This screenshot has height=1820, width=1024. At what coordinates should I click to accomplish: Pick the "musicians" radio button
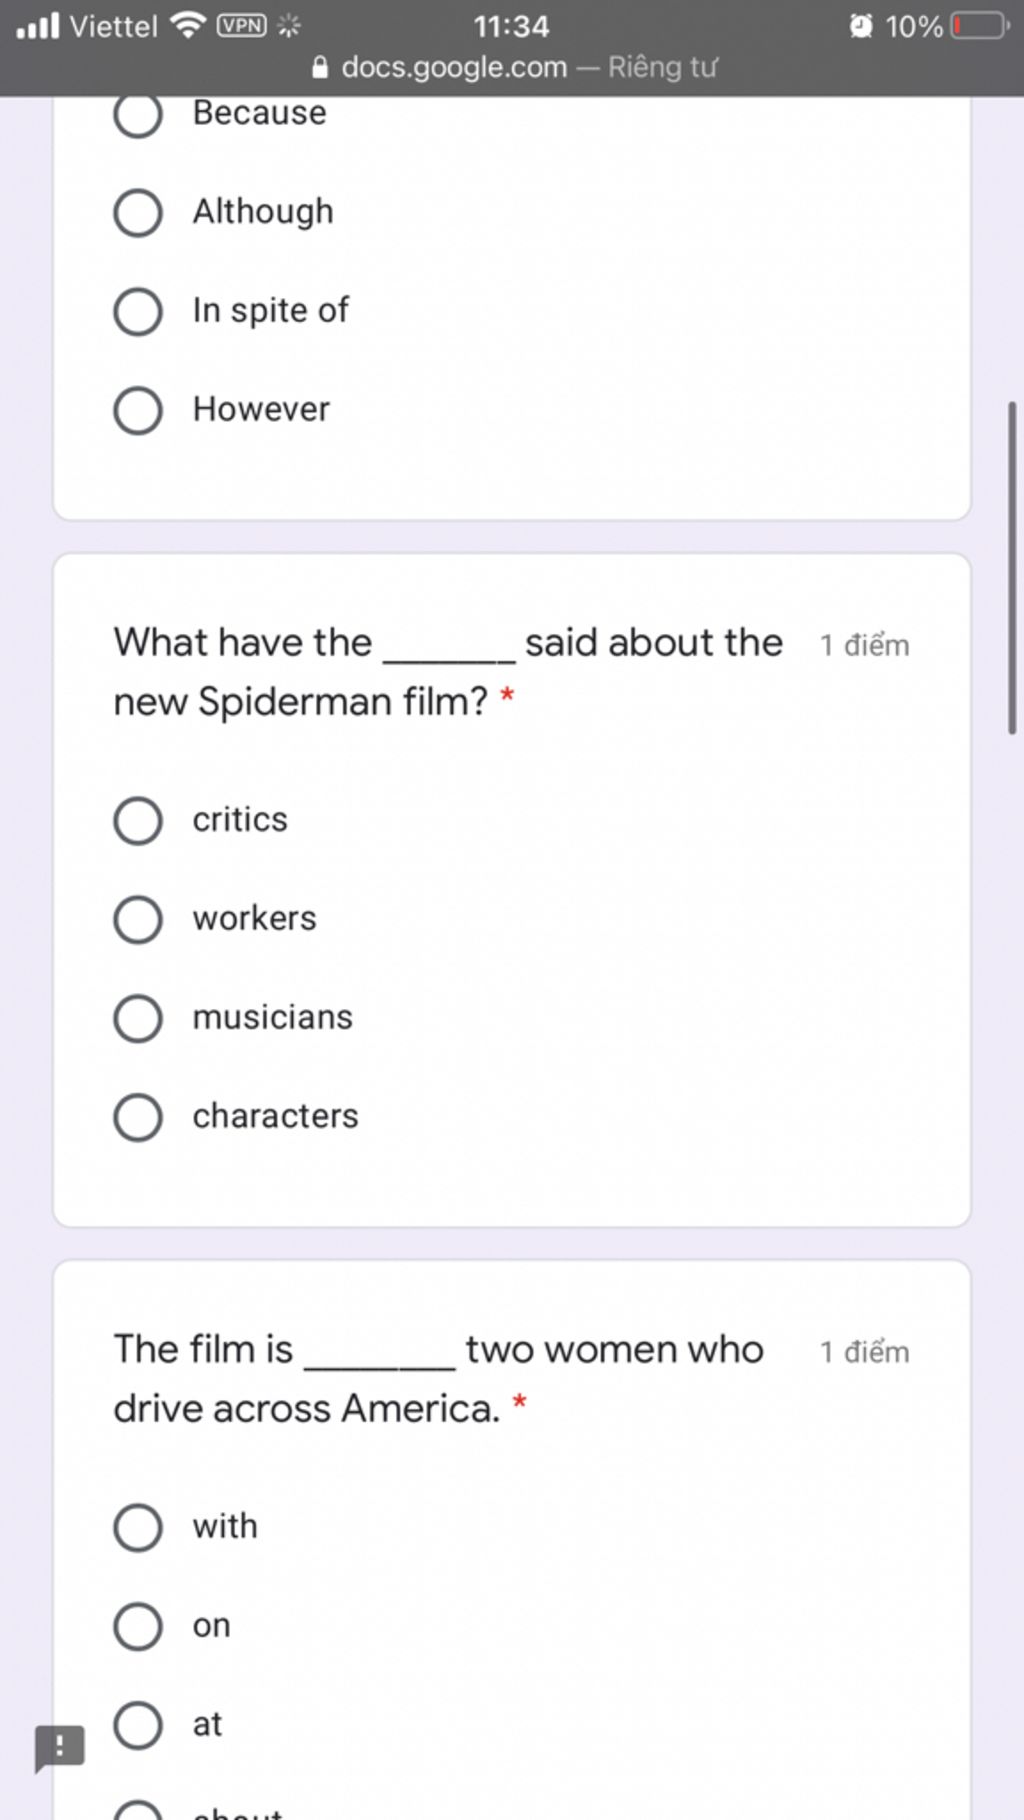[x=138, y=1018]
